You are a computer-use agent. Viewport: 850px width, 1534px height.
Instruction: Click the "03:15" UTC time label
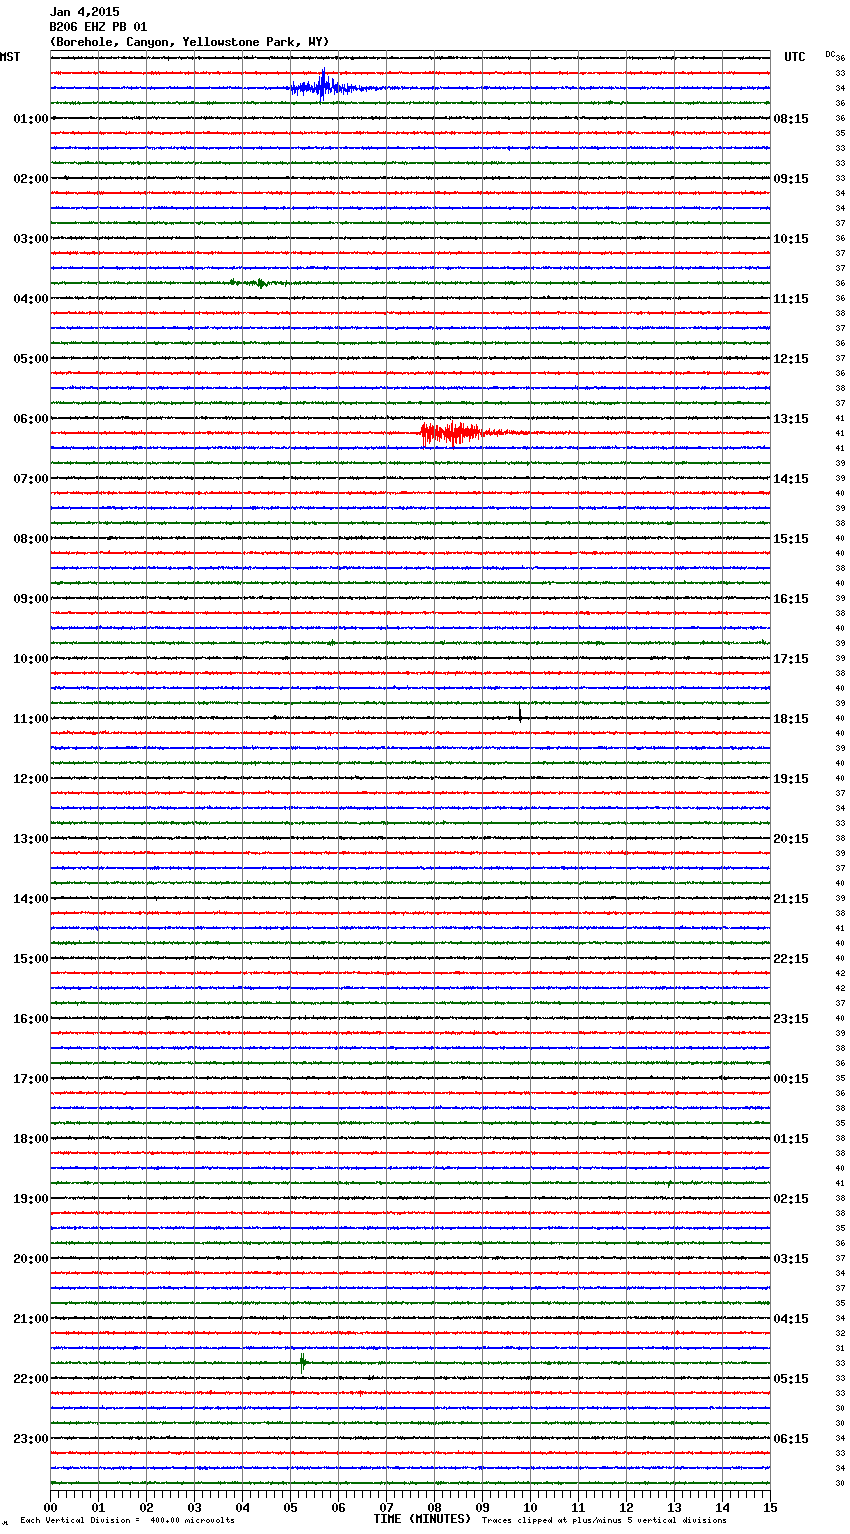pyautogui.click(x=791, y=1259)
